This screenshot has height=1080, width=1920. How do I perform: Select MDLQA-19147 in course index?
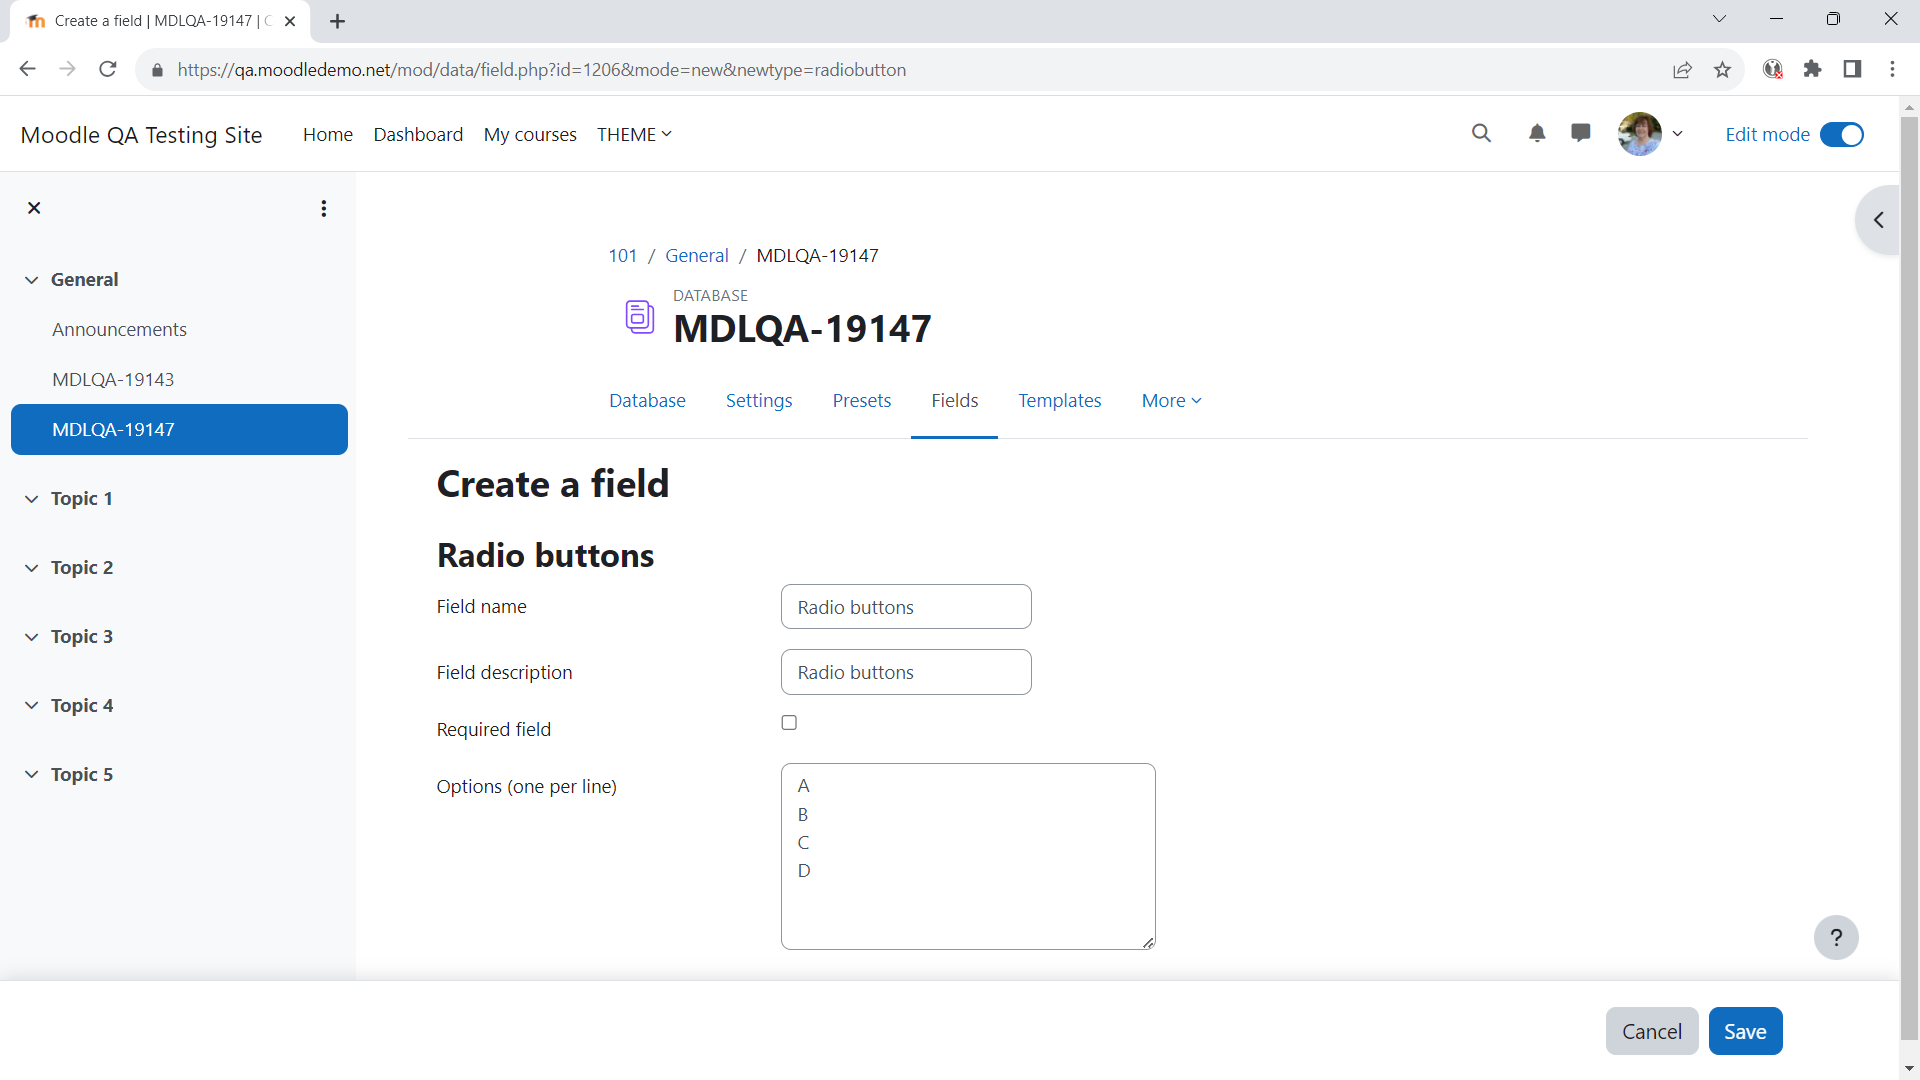coord(179,429)
